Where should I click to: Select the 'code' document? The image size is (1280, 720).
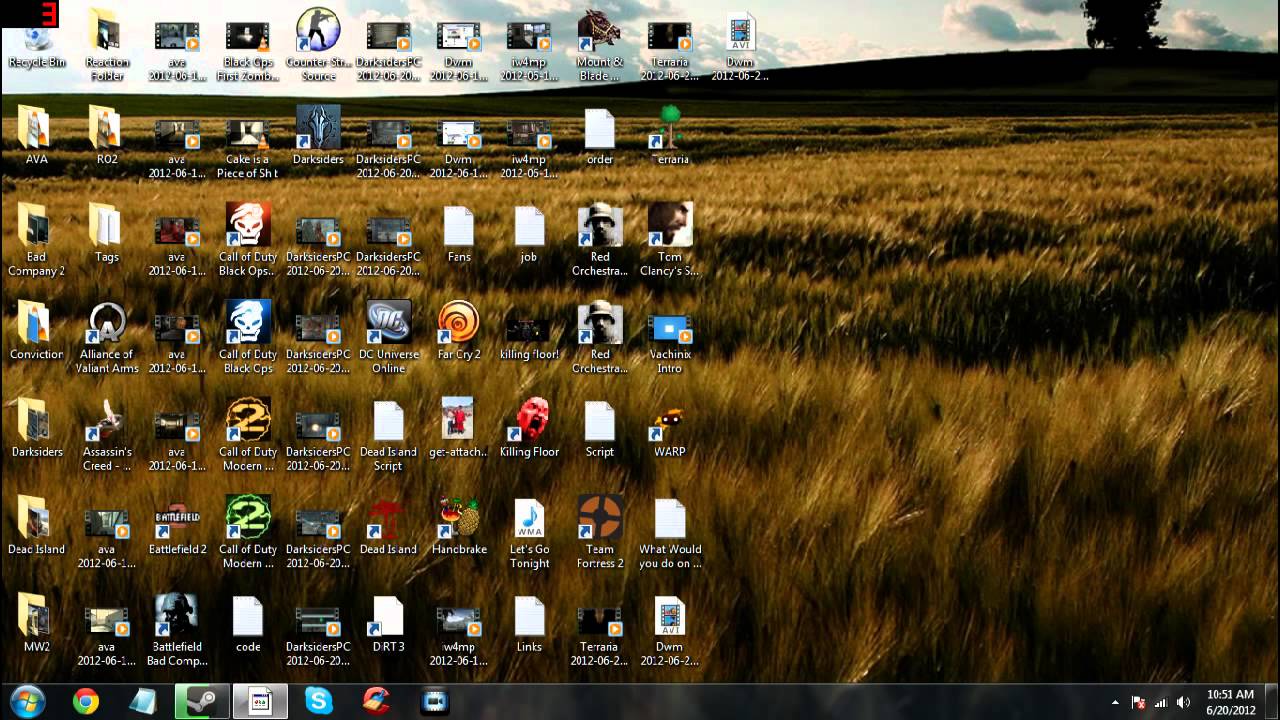[x=247, y=624]
